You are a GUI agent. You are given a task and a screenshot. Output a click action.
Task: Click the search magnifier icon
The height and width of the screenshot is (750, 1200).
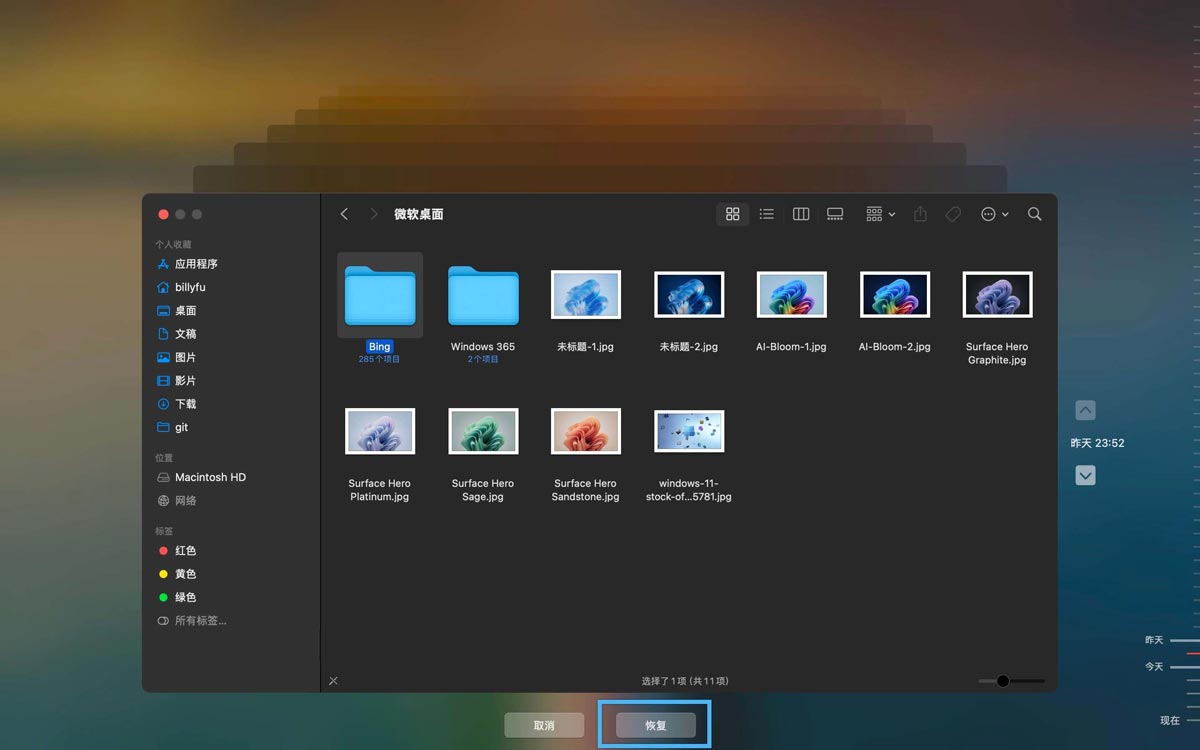(1035, 214)
